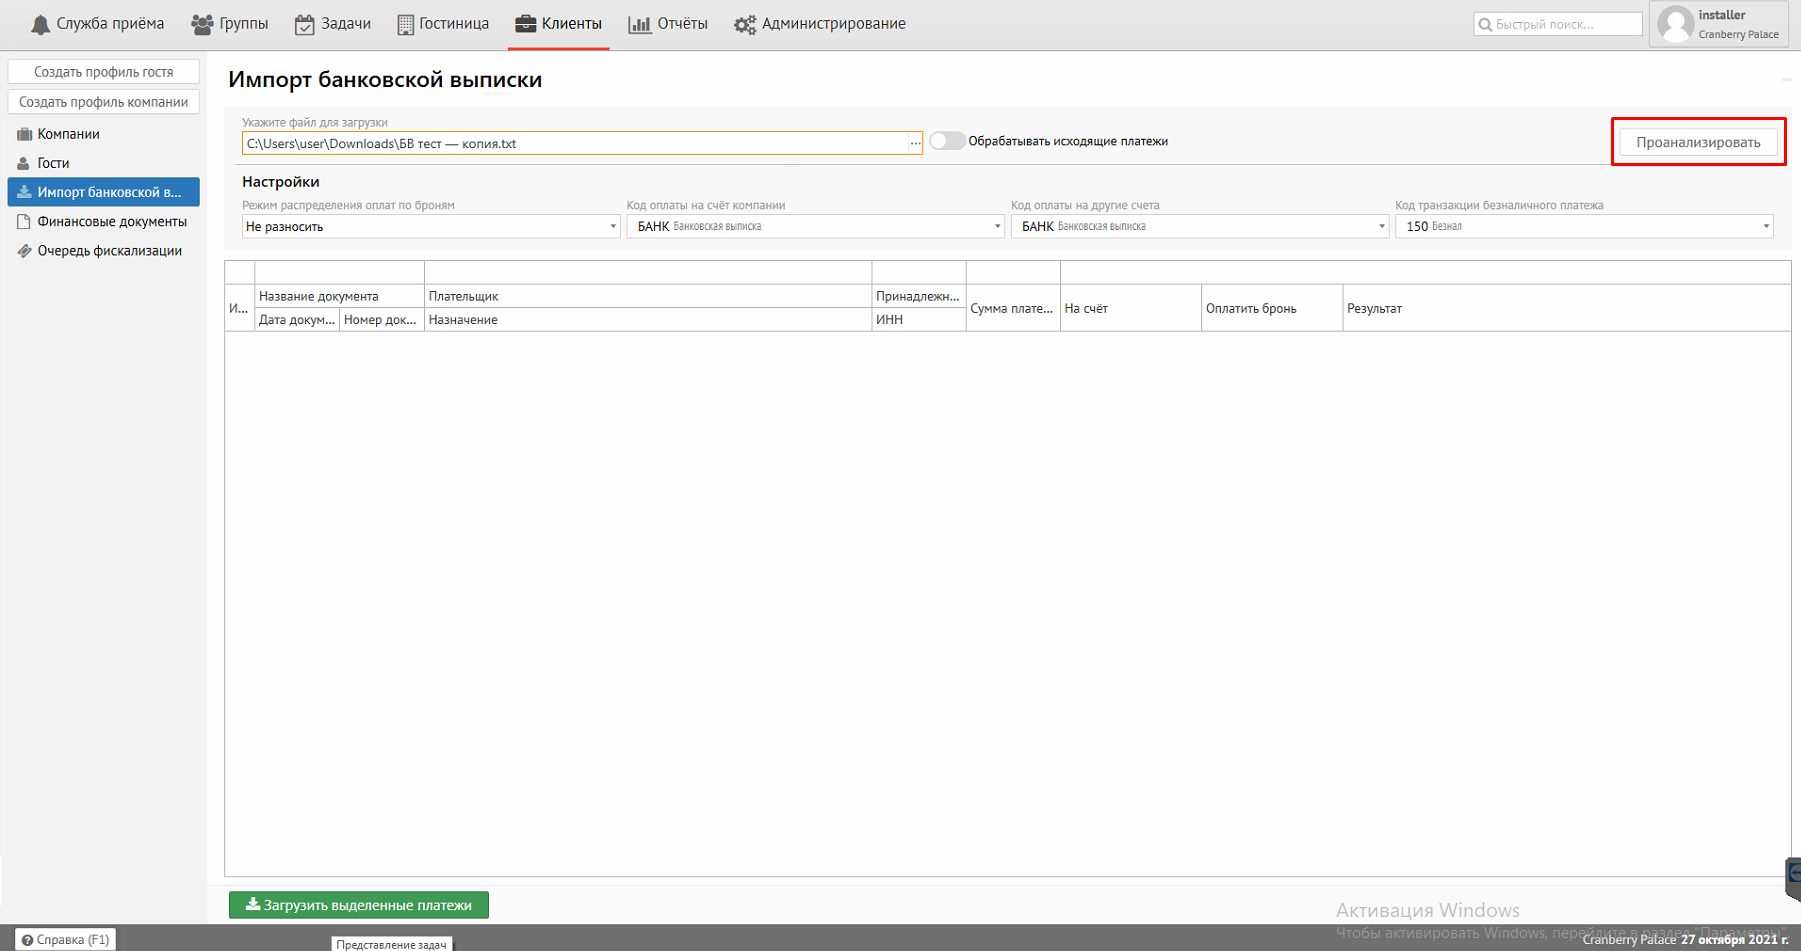The width and height of the screenshot is (1801, 951).
Task: Switch to the Клиенты tab
Action: pyautogui.click(x=559, y=24)
